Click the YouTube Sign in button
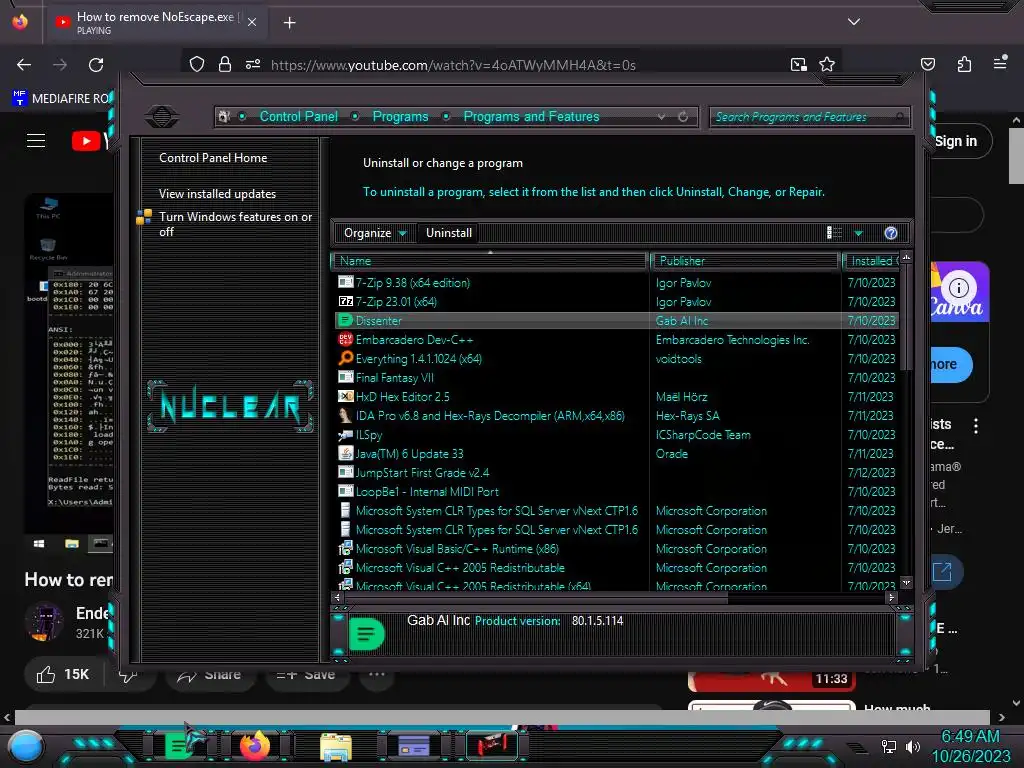This screenshot has height=768, width=1024. pos(955,141)
